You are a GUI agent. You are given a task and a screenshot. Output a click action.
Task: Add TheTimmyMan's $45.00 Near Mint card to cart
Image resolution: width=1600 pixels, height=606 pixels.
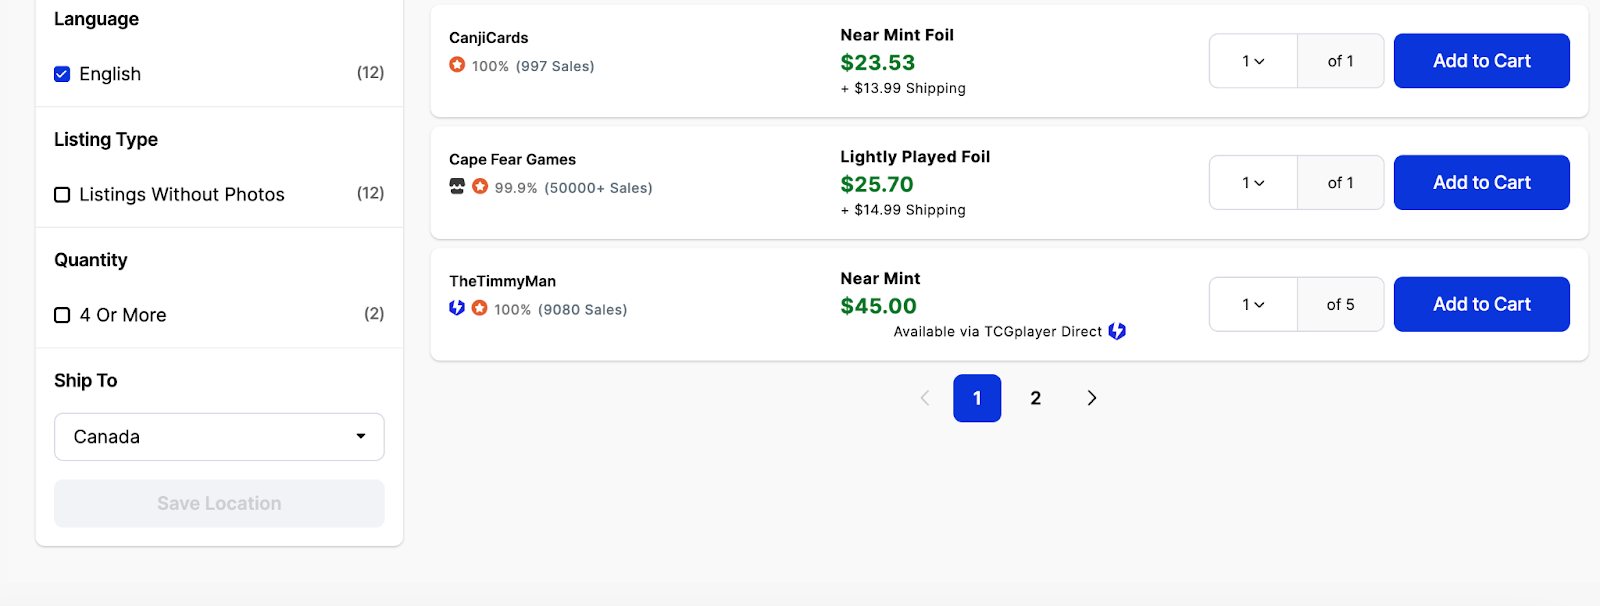(x=1481, y=304)
